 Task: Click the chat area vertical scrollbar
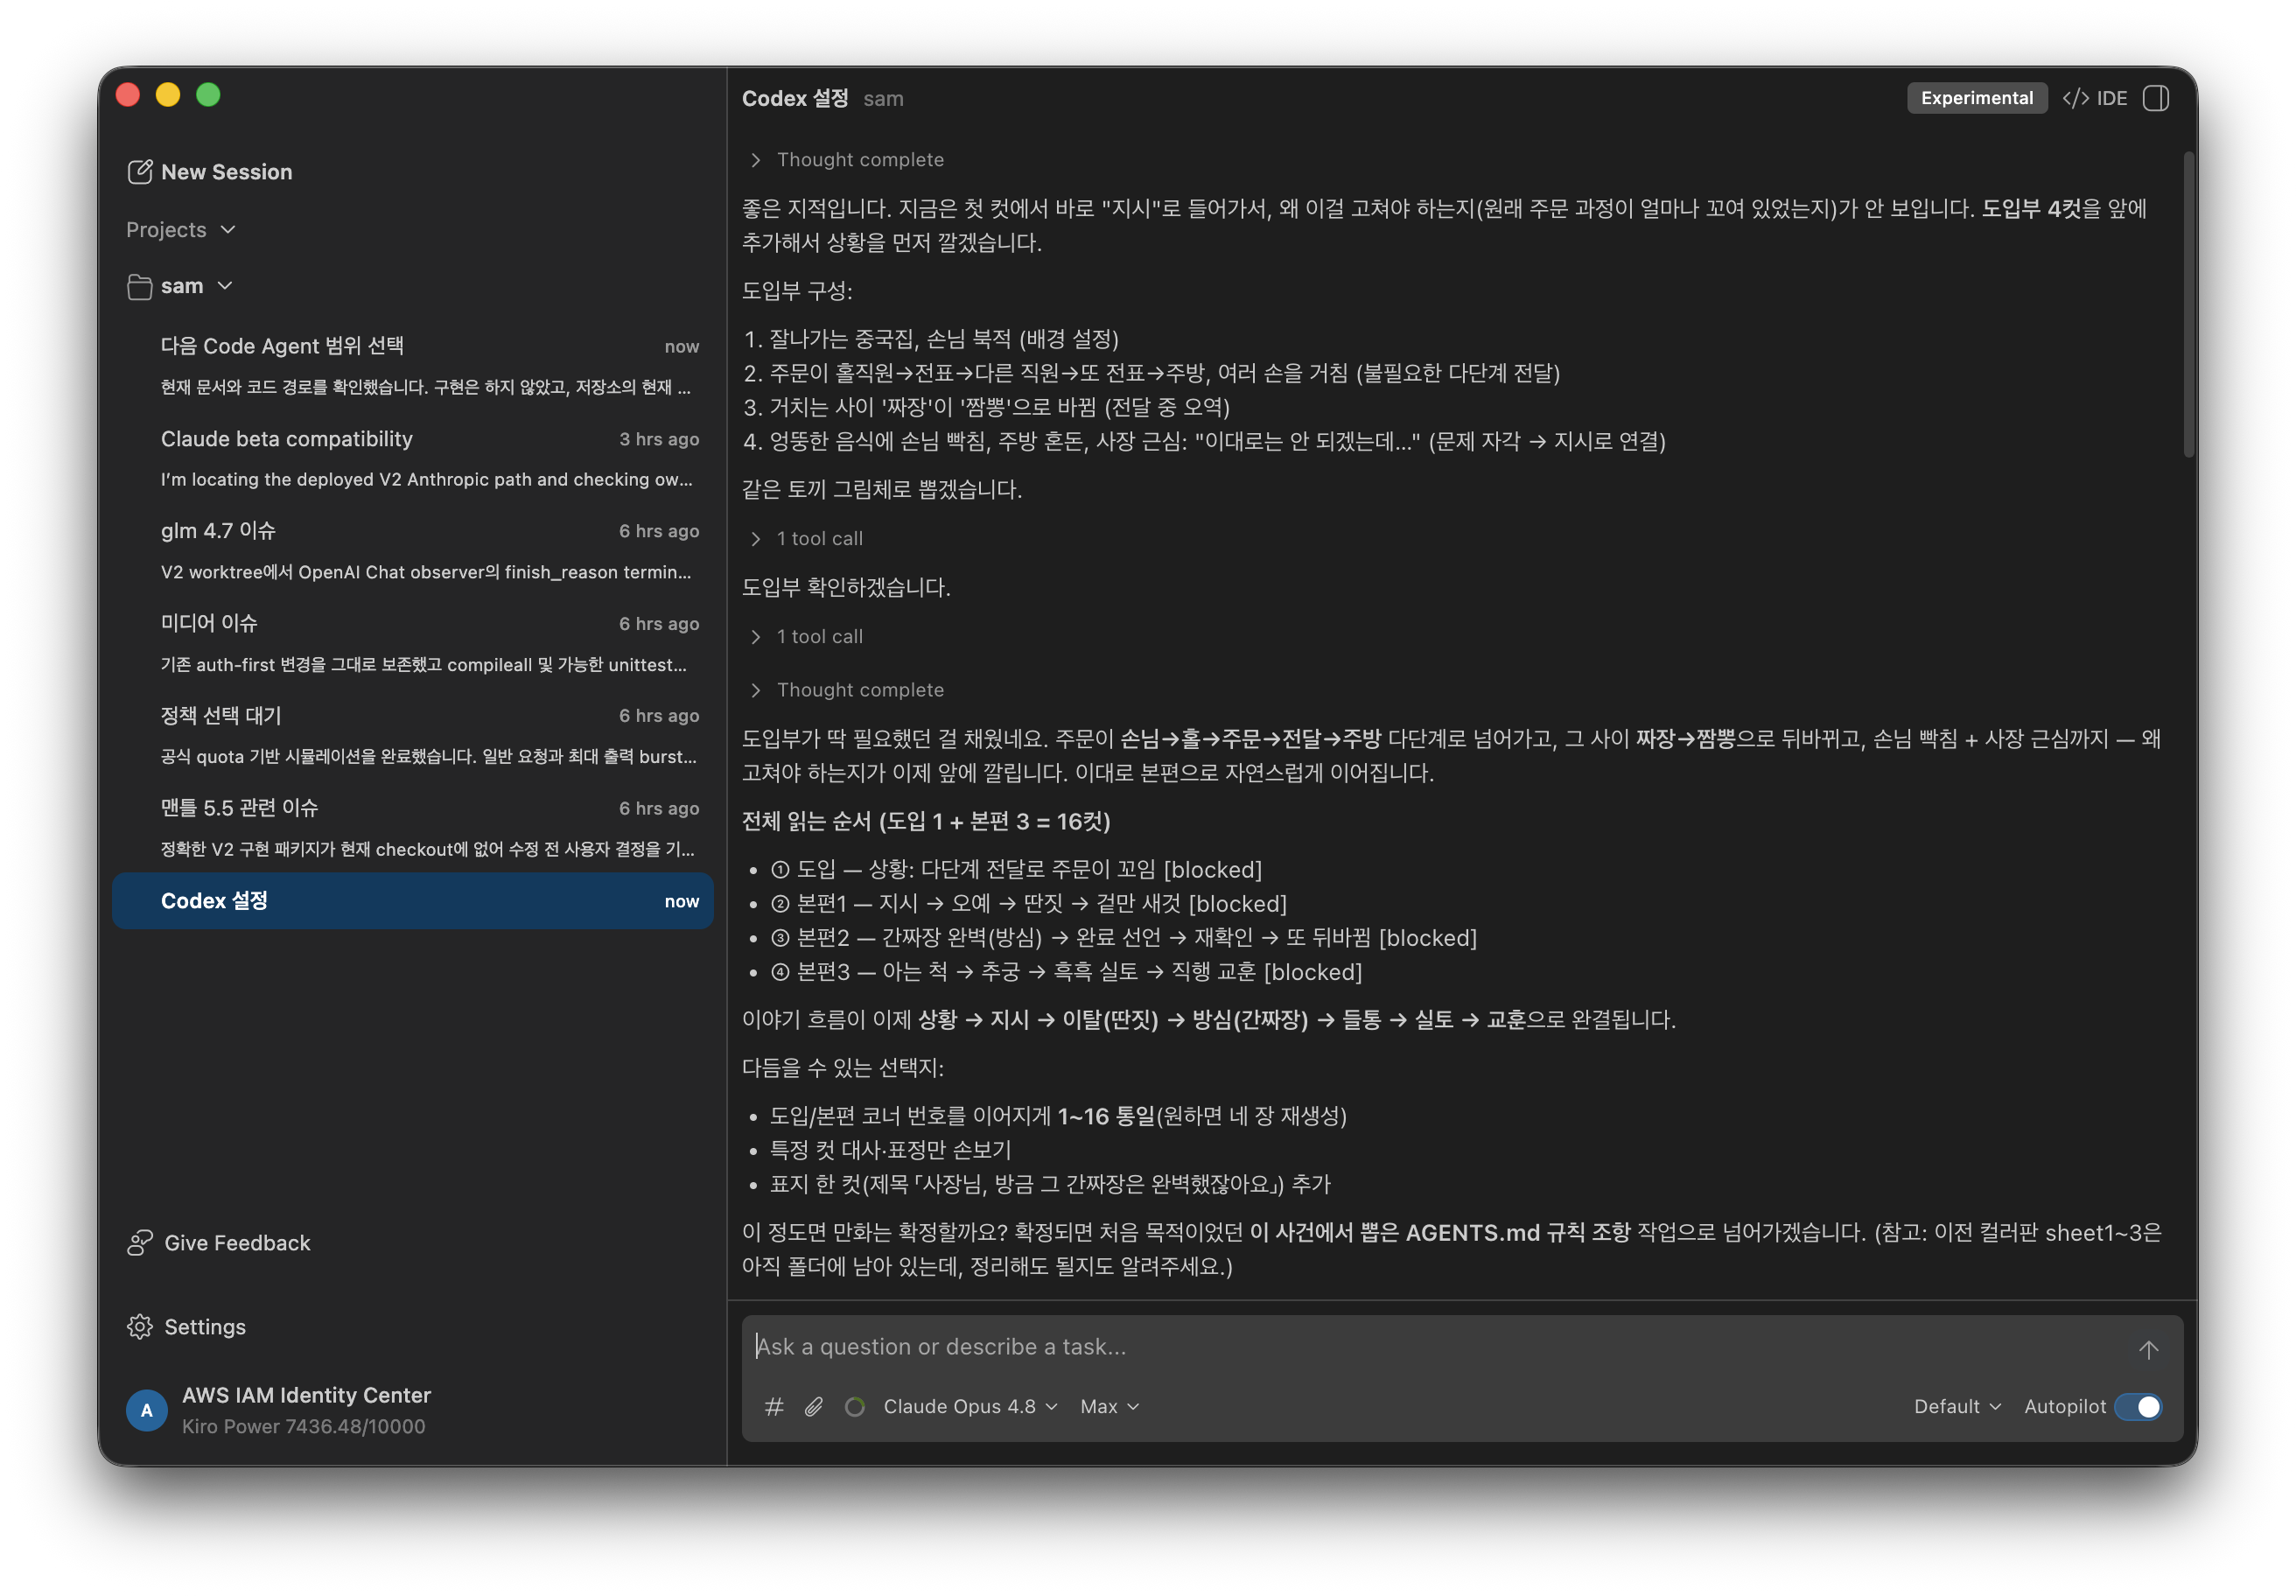pyautogui.click(x=2188, y=305)
